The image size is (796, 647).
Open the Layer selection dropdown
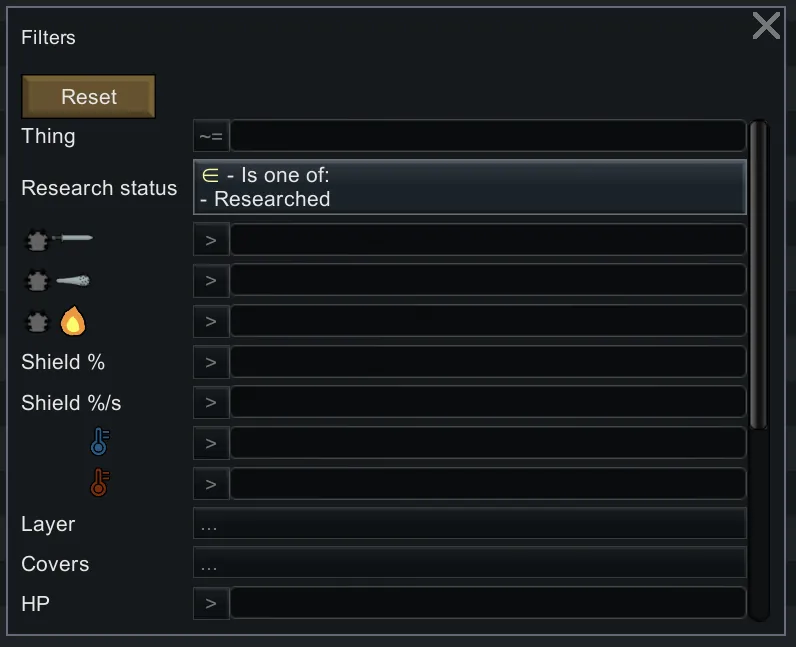[x=469, y=524]
